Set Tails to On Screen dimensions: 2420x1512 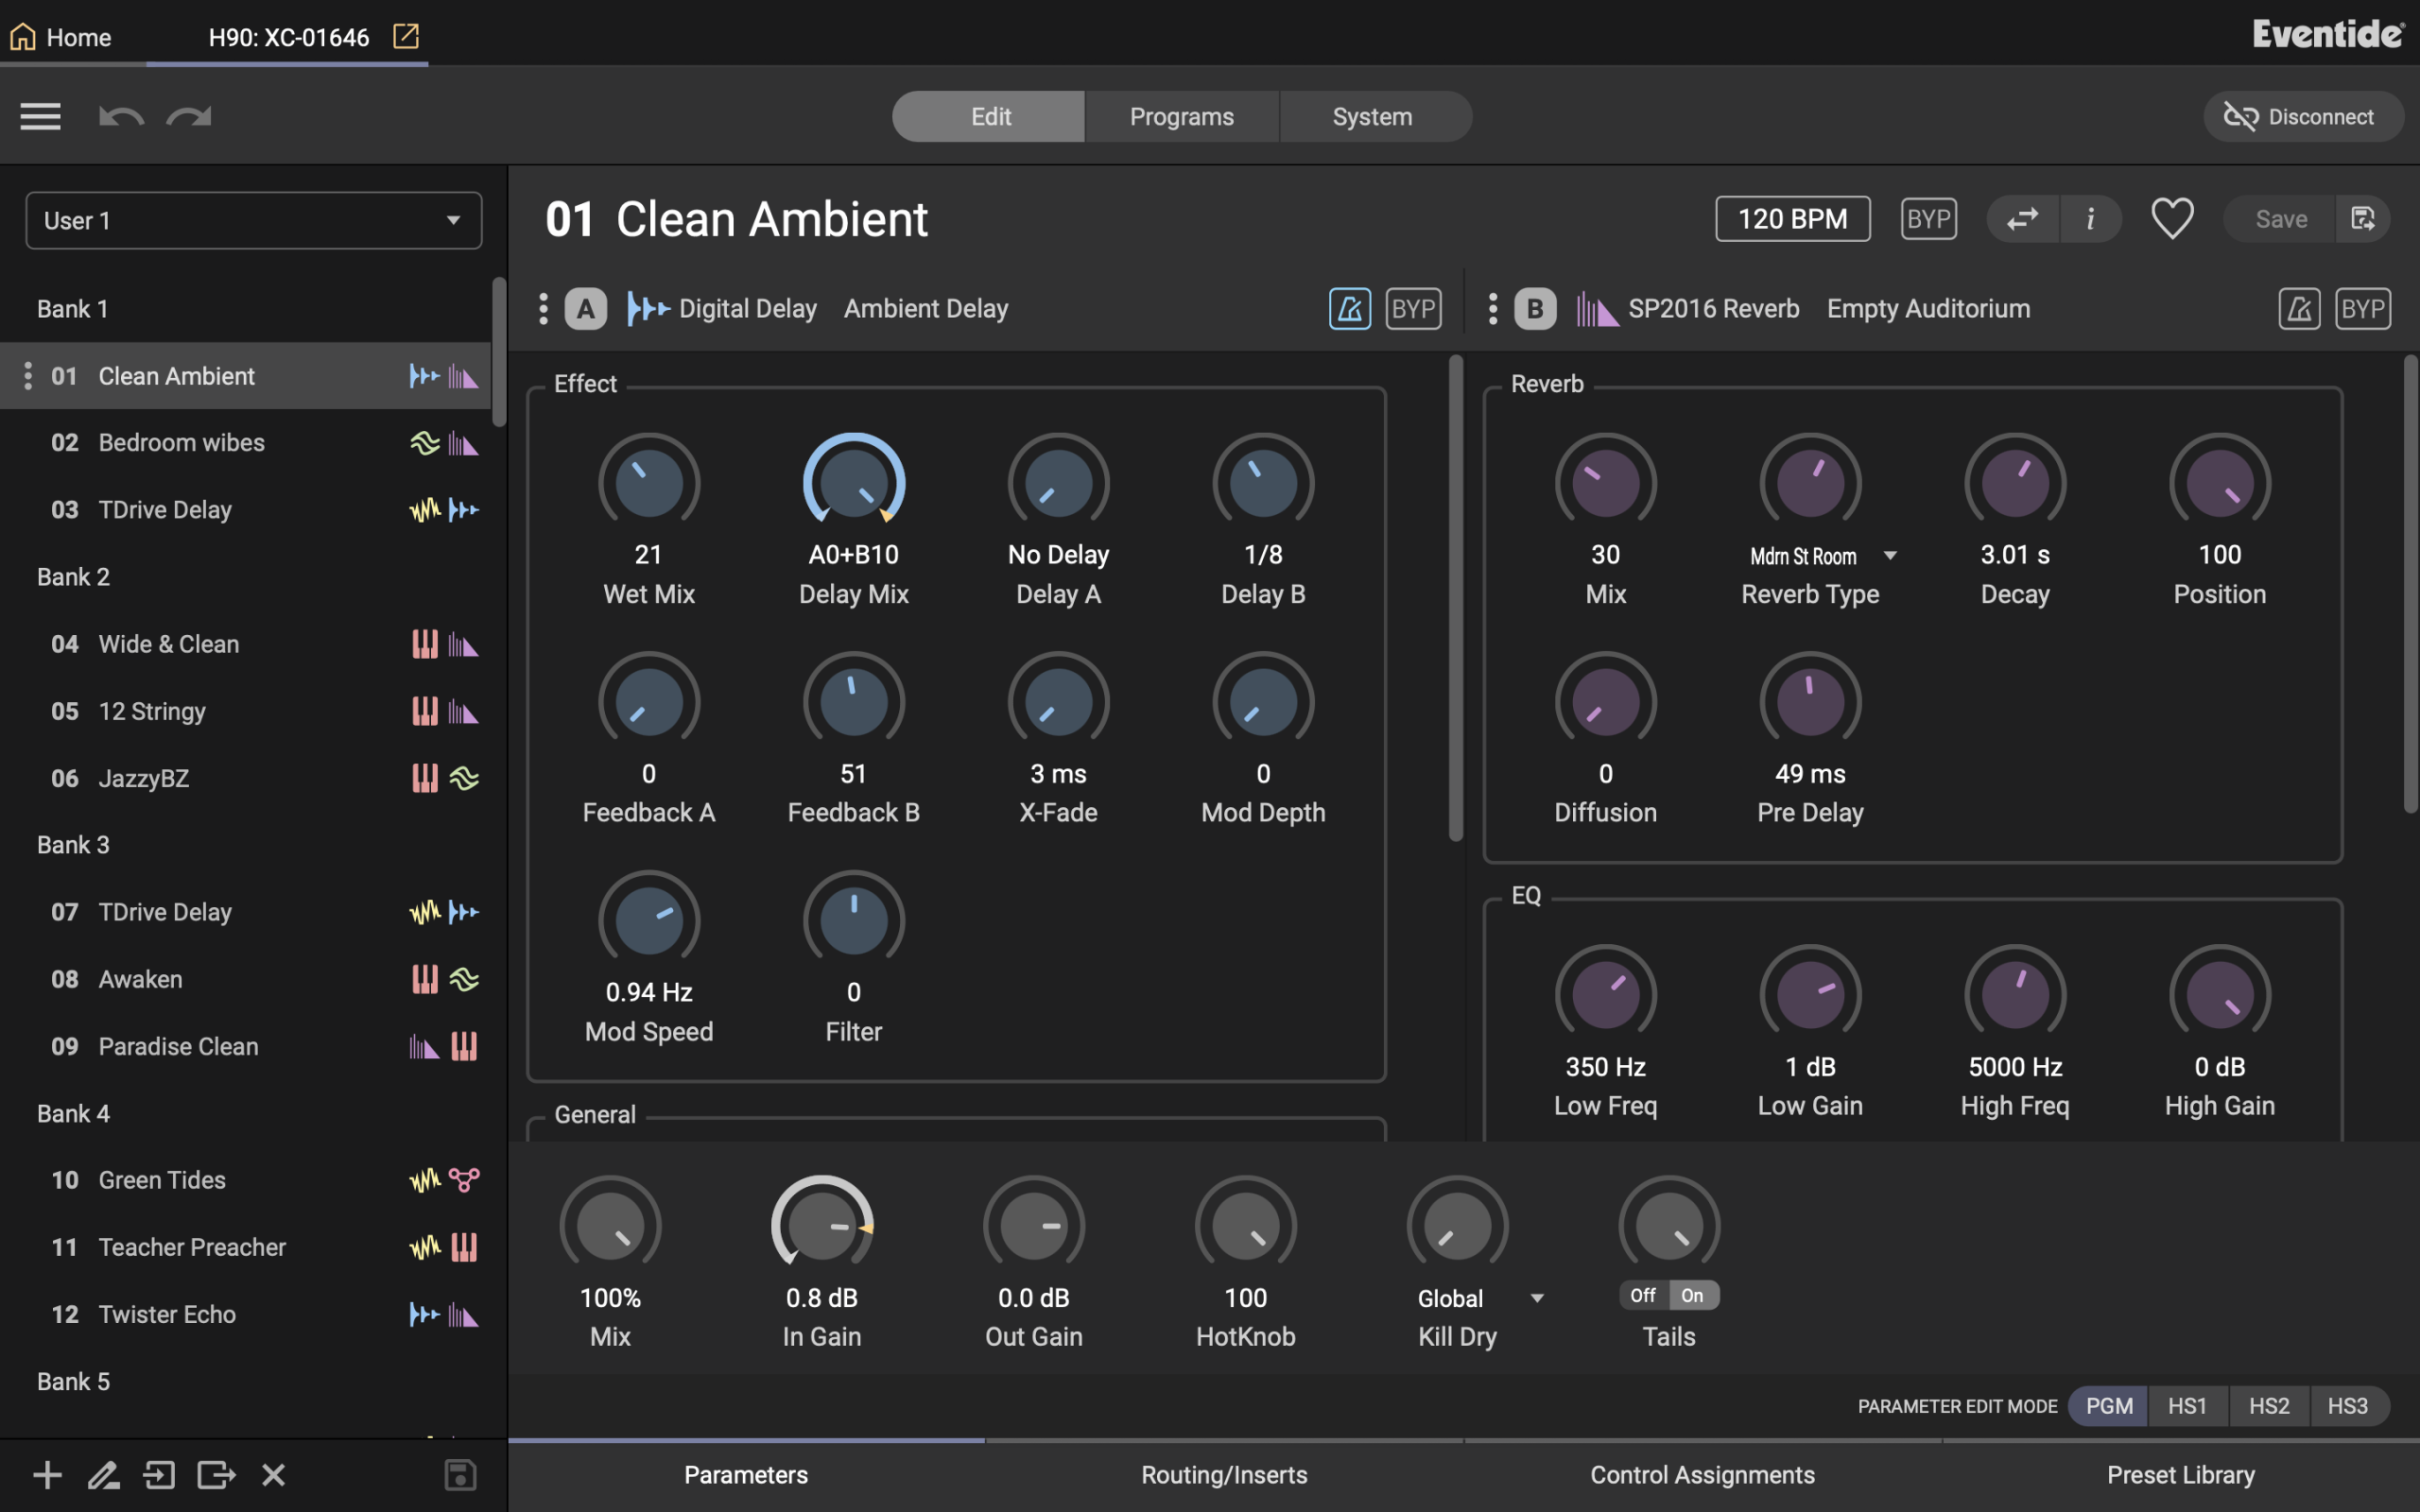[1692, 1295]
